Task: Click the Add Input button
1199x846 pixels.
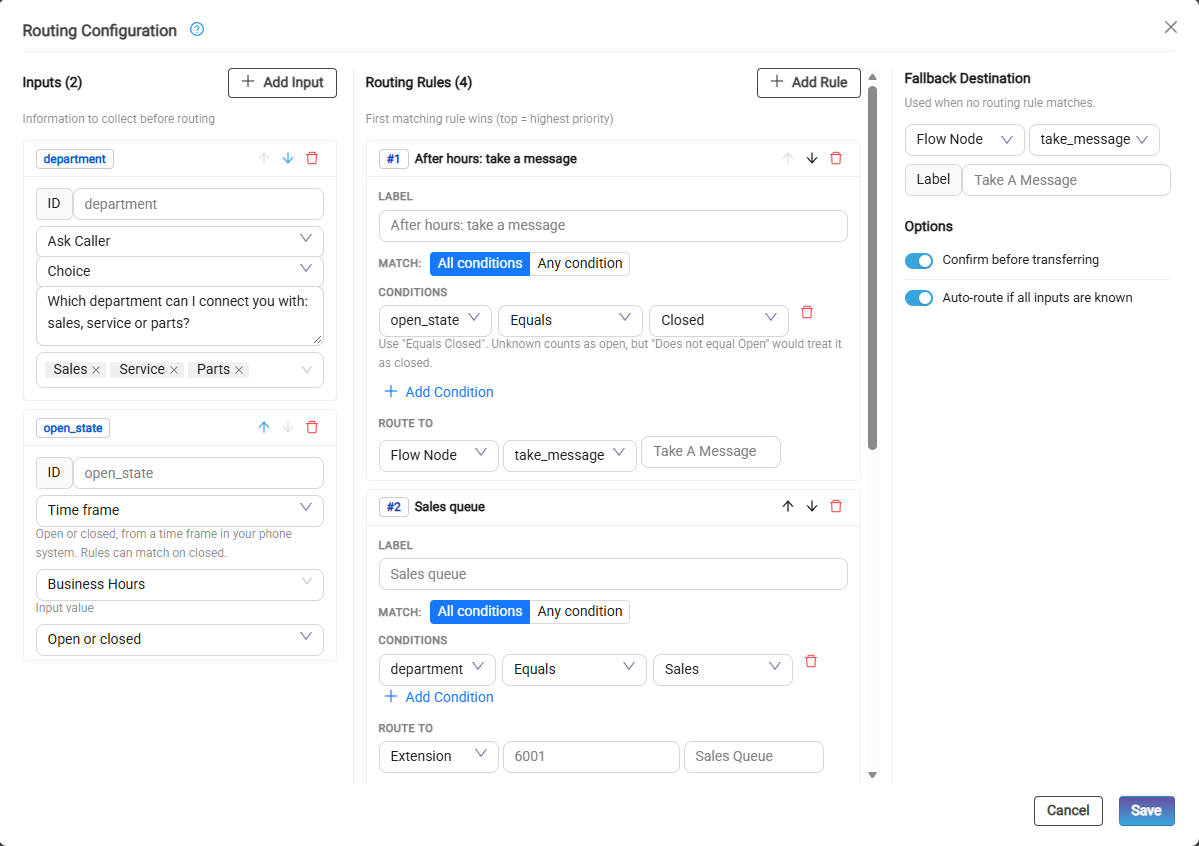Action: click(x=282, y=83)
